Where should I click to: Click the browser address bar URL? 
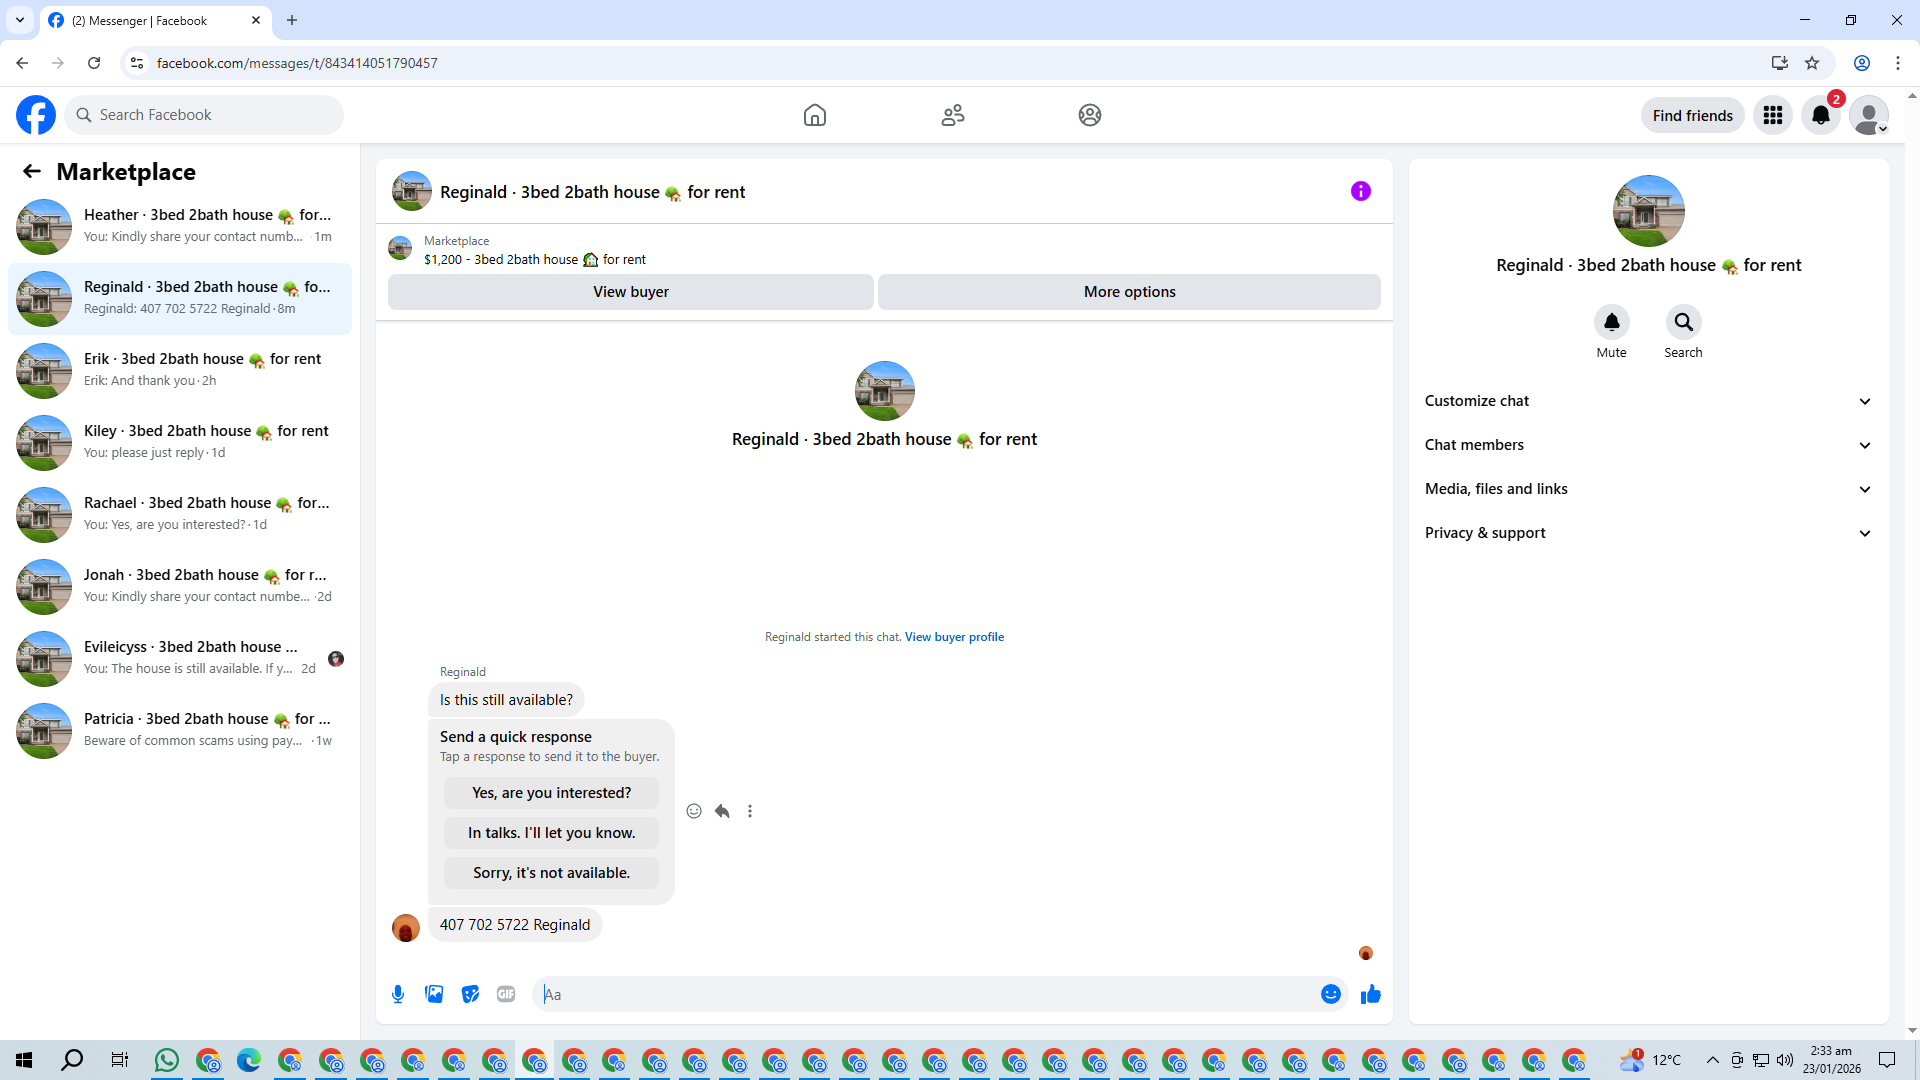[x=297, y=63]
